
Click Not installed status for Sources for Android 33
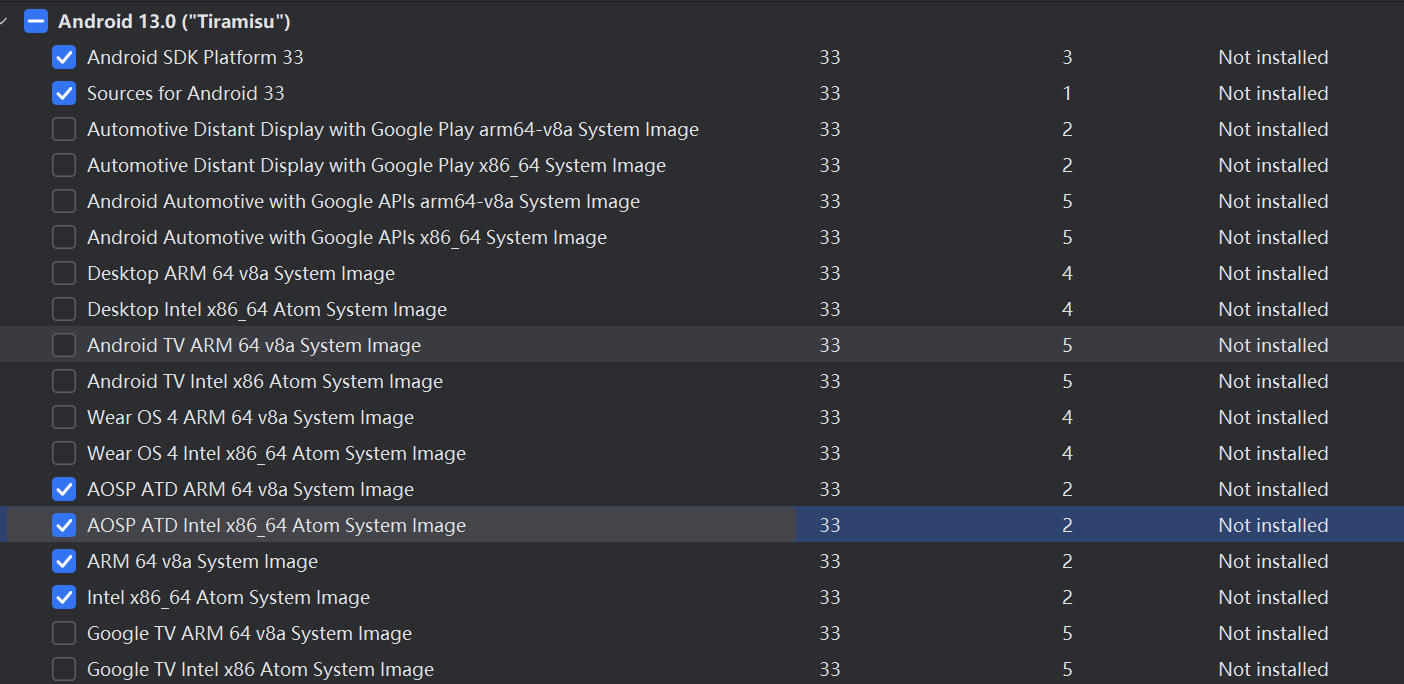(1273, 93)
